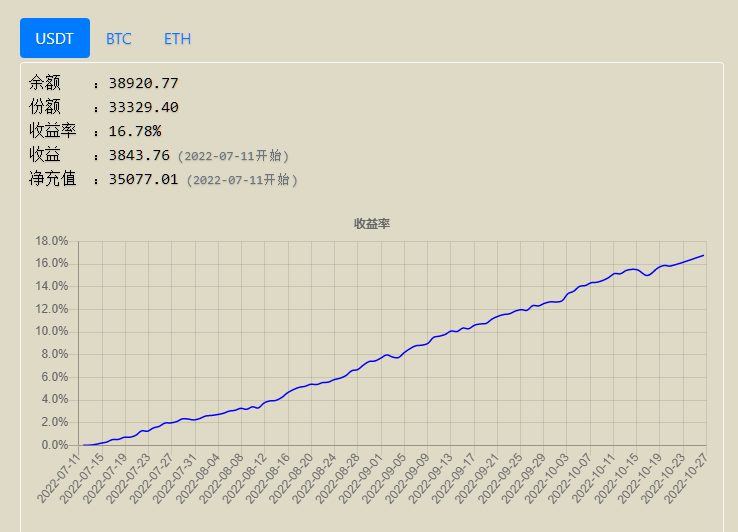
Task: Click the 4.0% y-axis label
Action: 55,399
